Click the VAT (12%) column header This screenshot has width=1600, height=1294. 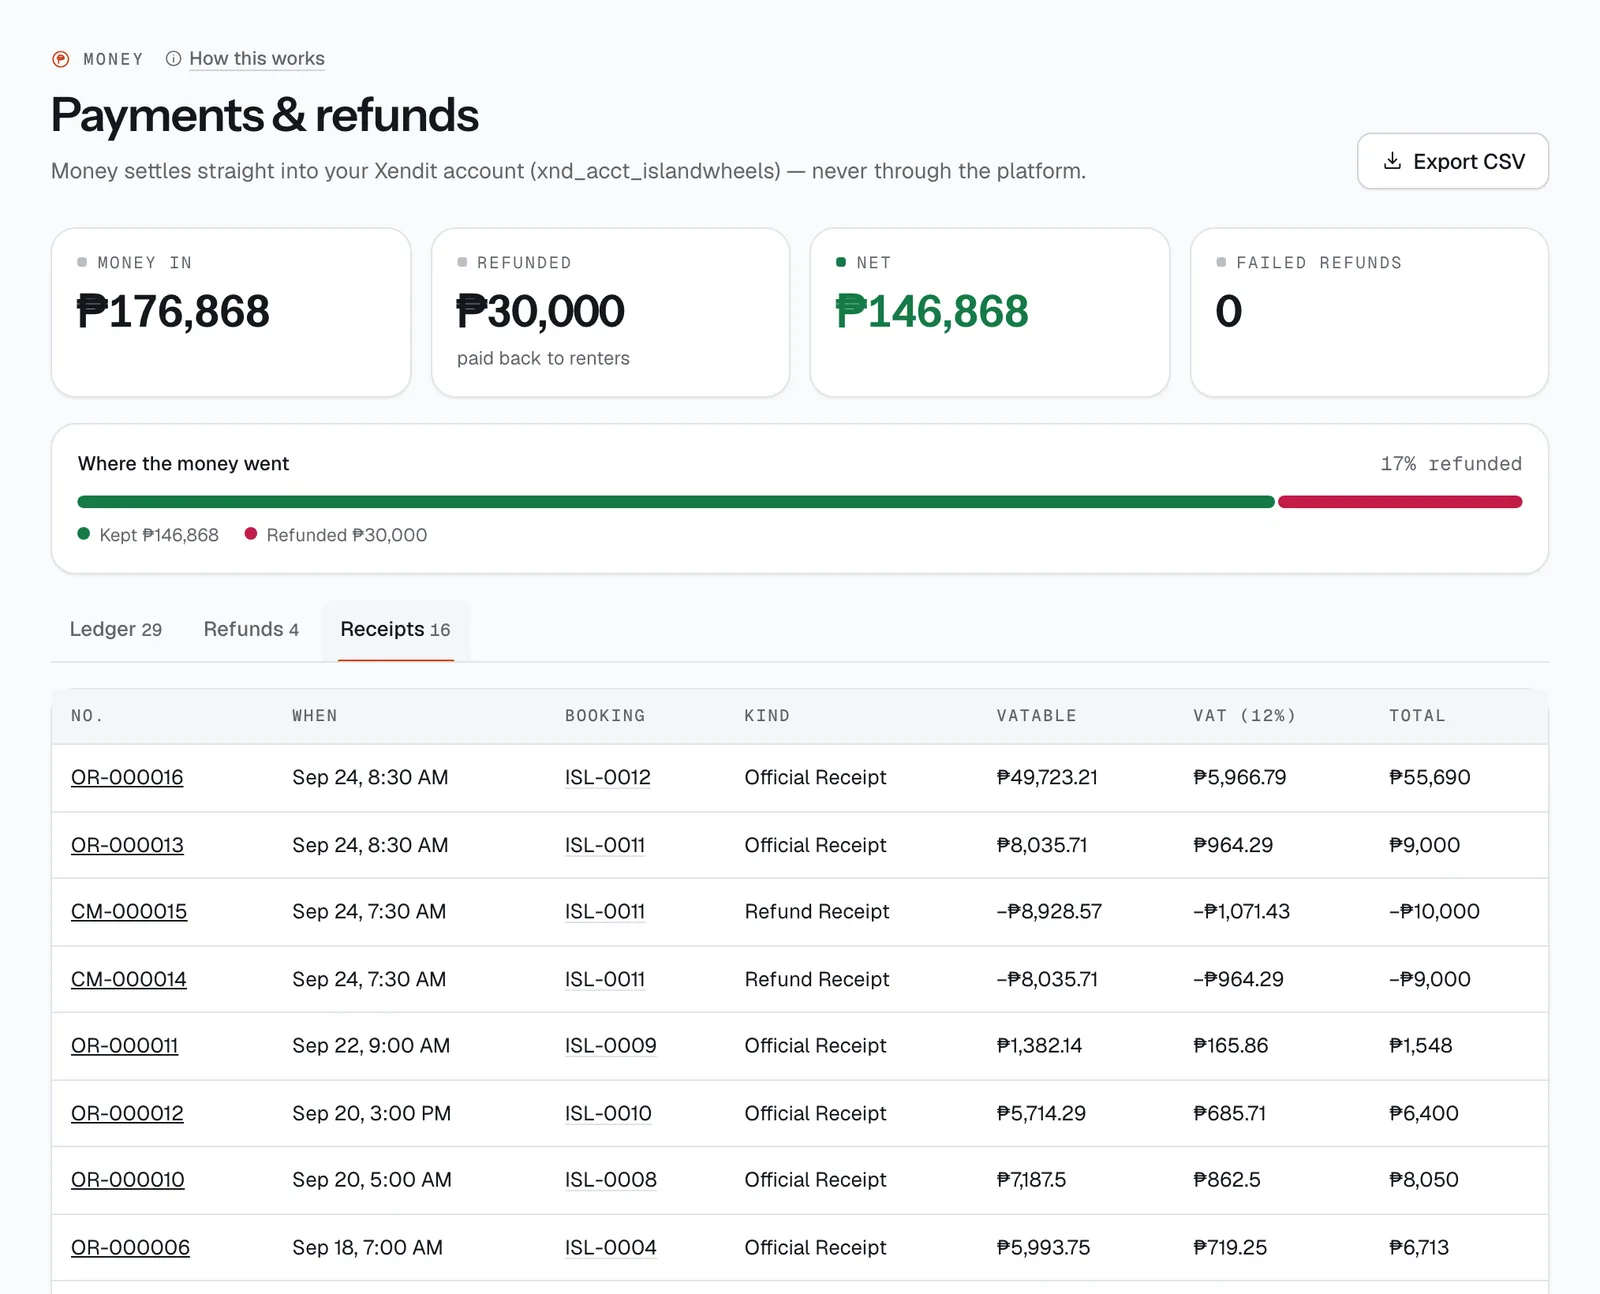(x=1244, y=716)
